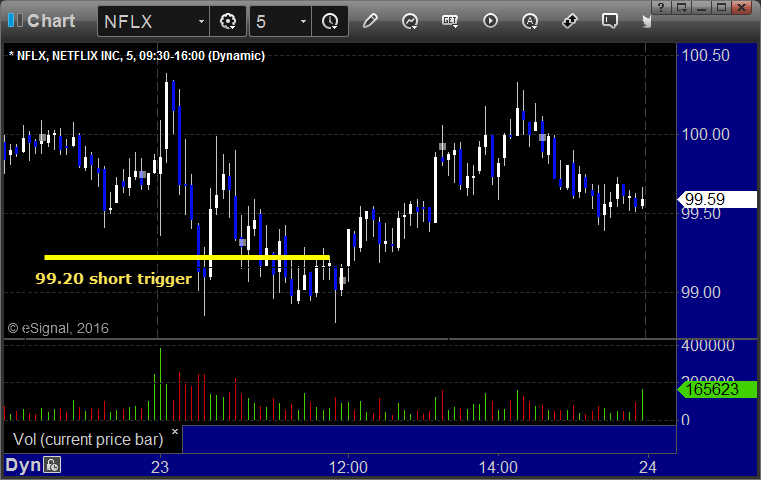Click the Dyn label at bottom left
Image resolution: width=761 pixels, height=480 pixels.
(x=23, y=465)
